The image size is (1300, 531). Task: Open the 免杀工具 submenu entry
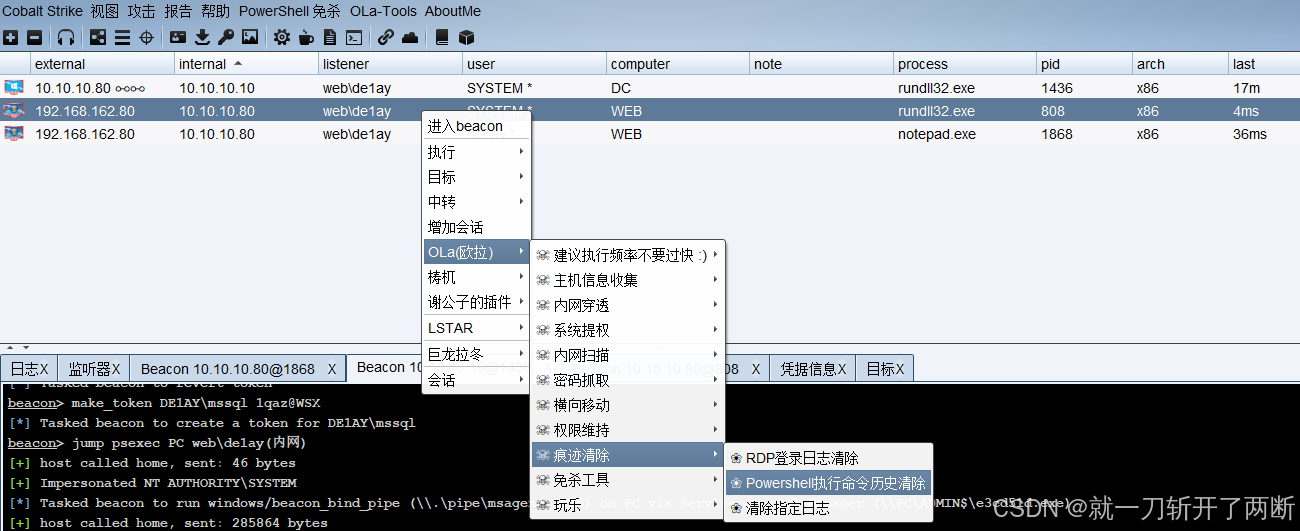coord(627,480)
